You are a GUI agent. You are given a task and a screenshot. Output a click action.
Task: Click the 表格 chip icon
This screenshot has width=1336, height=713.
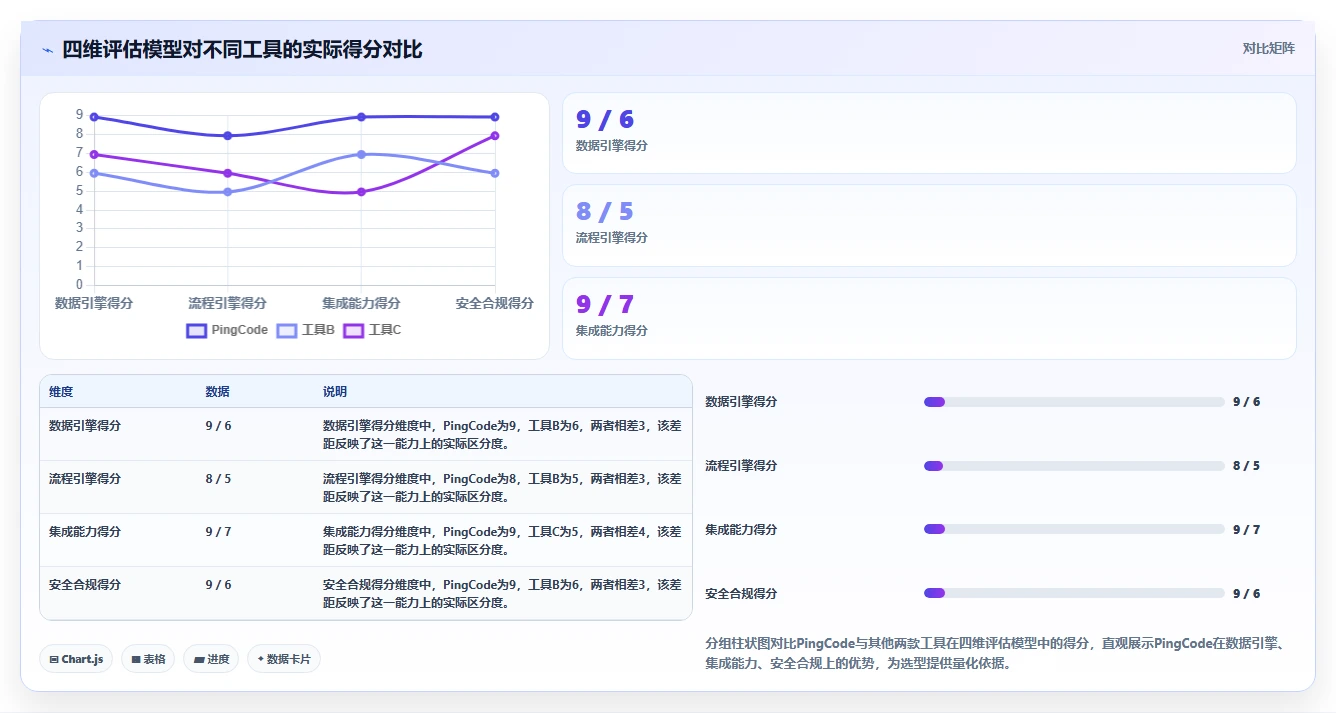coord(136,660)
